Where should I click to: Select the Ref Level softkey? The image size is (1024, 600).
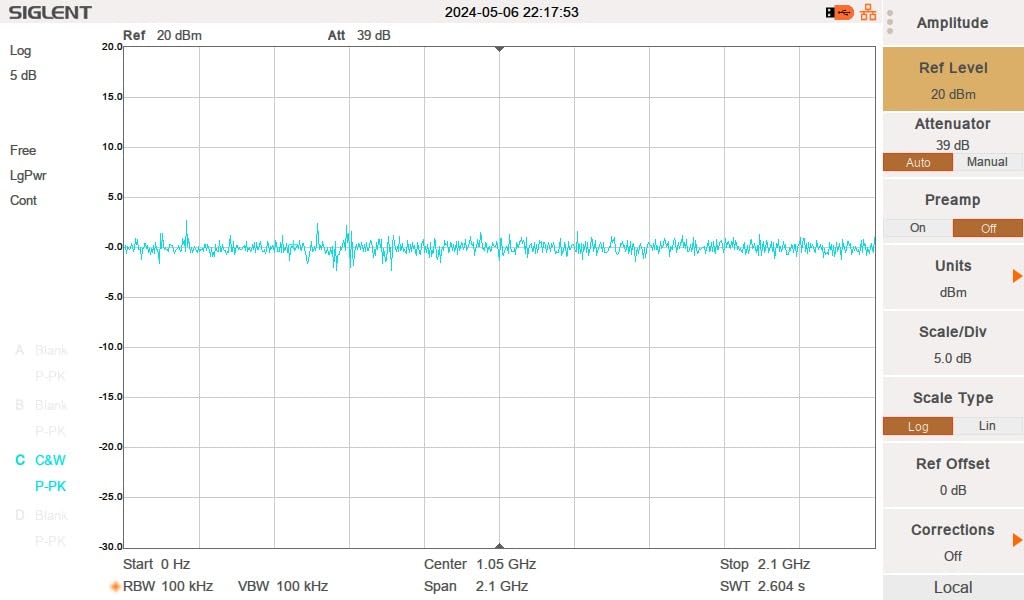(x=952, y=80)
